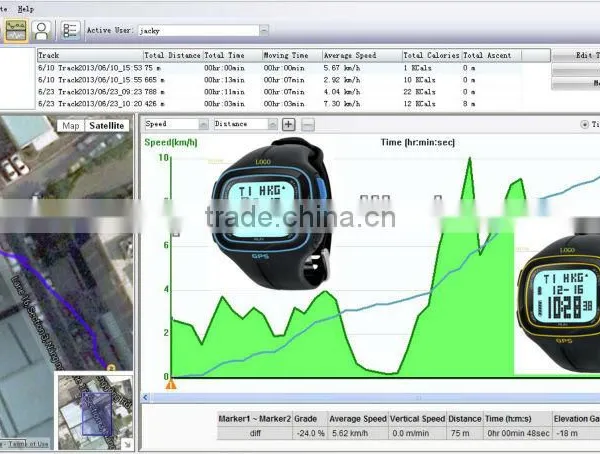Click the Marker1 ~ Marker2 header cell
Screen dimensions: 600x454
coord(255,419)
